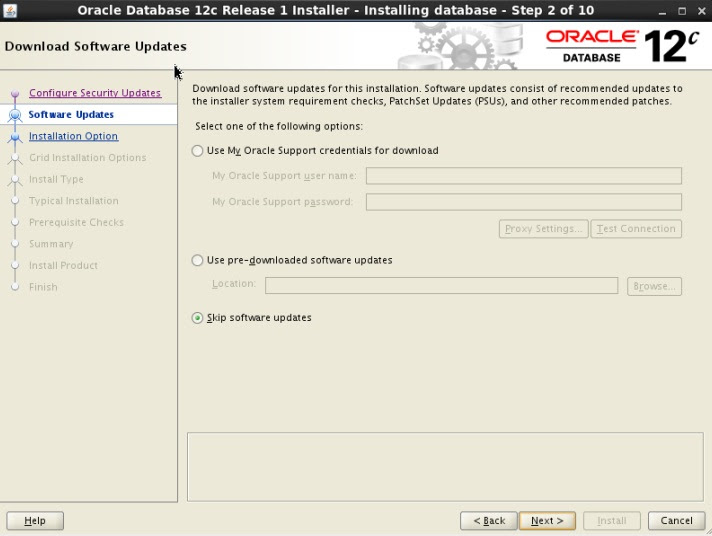Click the disabled Install button
This screenshot has width=712, height=536.
(x=612, y=521)
